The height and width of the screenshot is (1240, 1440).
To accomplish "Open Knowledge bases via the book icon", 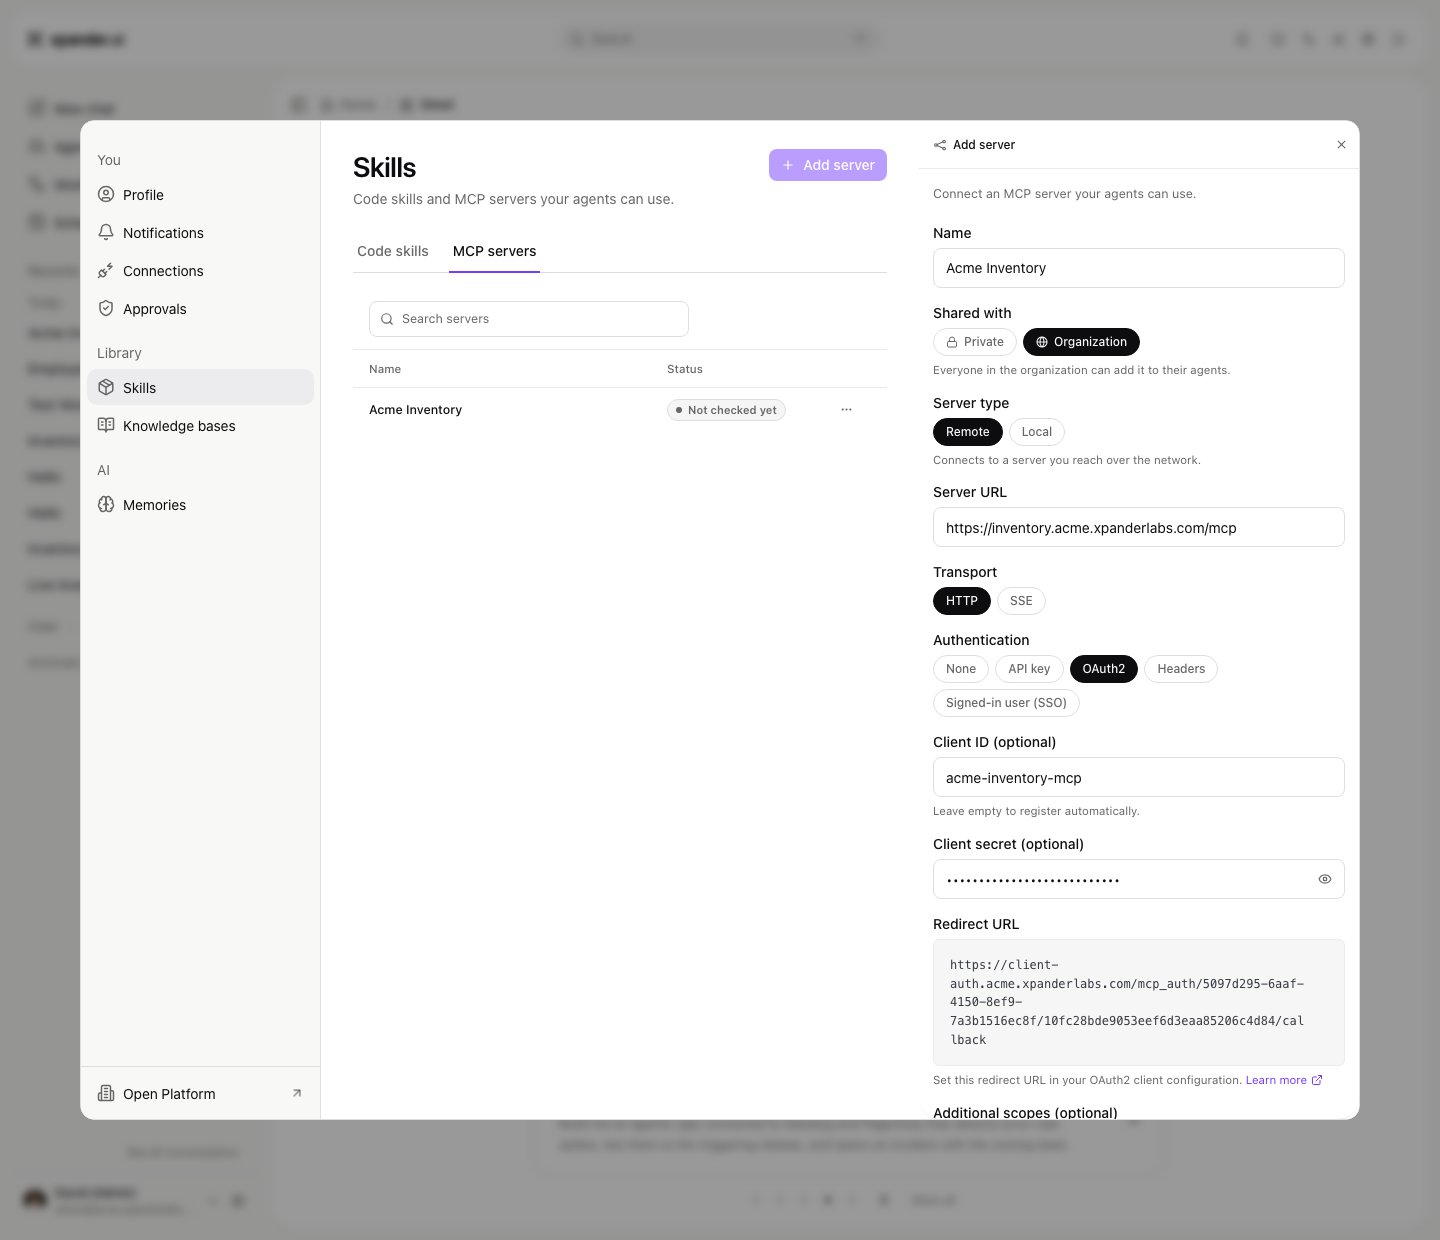I will coord(106,426).
